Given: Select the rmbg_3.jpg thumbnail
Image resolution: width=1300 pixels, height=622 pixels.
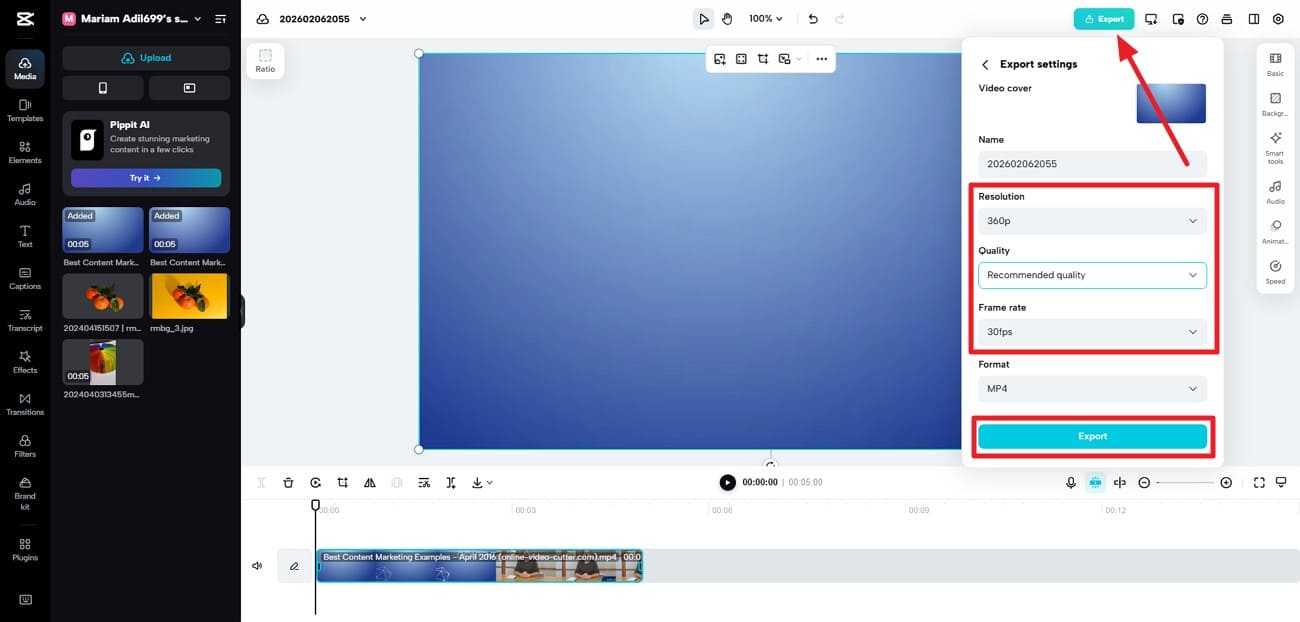Looking at the screenshot, I should (x=190, y=295).
